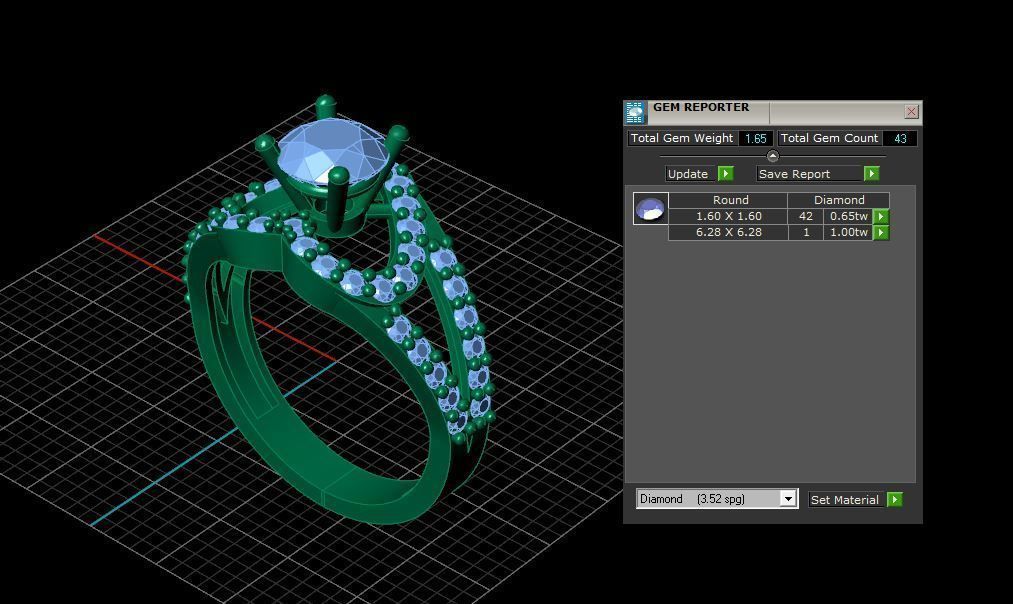
Task: Click the quantity cell showing 1
Action: click(806, 233)
